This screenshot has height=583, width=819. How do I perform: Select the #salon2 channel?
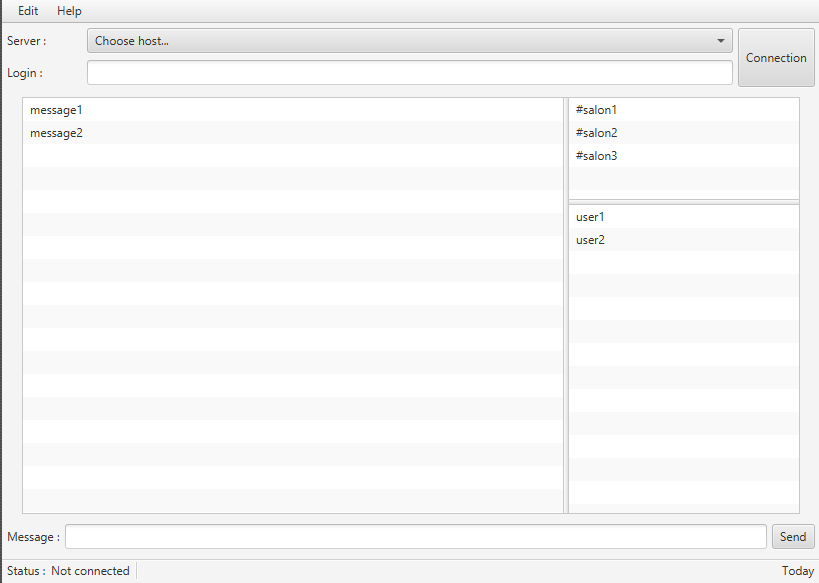[684, 133]
